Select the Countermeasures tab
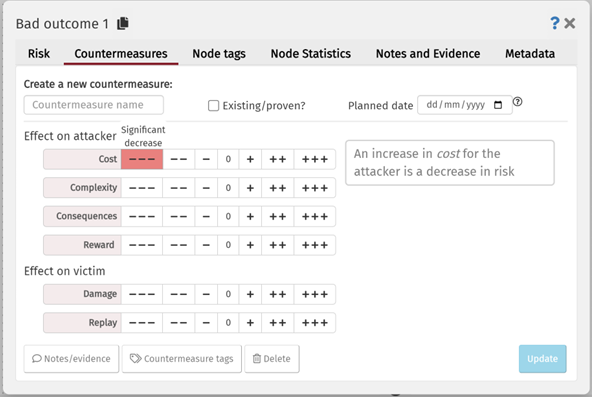This screenshot has width=592, height=397. [x=121, y=54]
